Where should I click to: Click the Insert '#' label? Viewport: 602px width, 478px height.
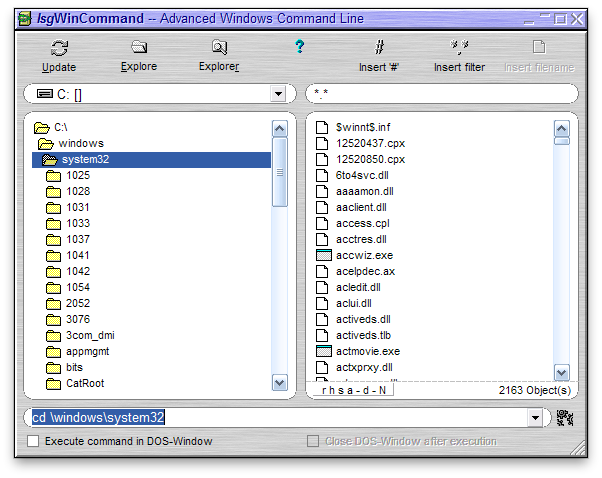[x=379, y=67]
